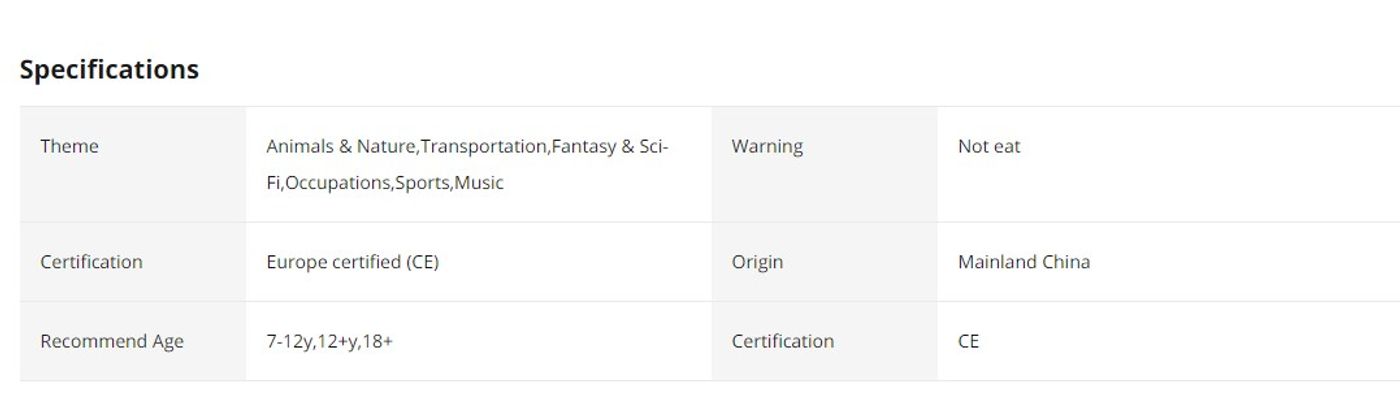Click the Origin label cell

[824, 262]
